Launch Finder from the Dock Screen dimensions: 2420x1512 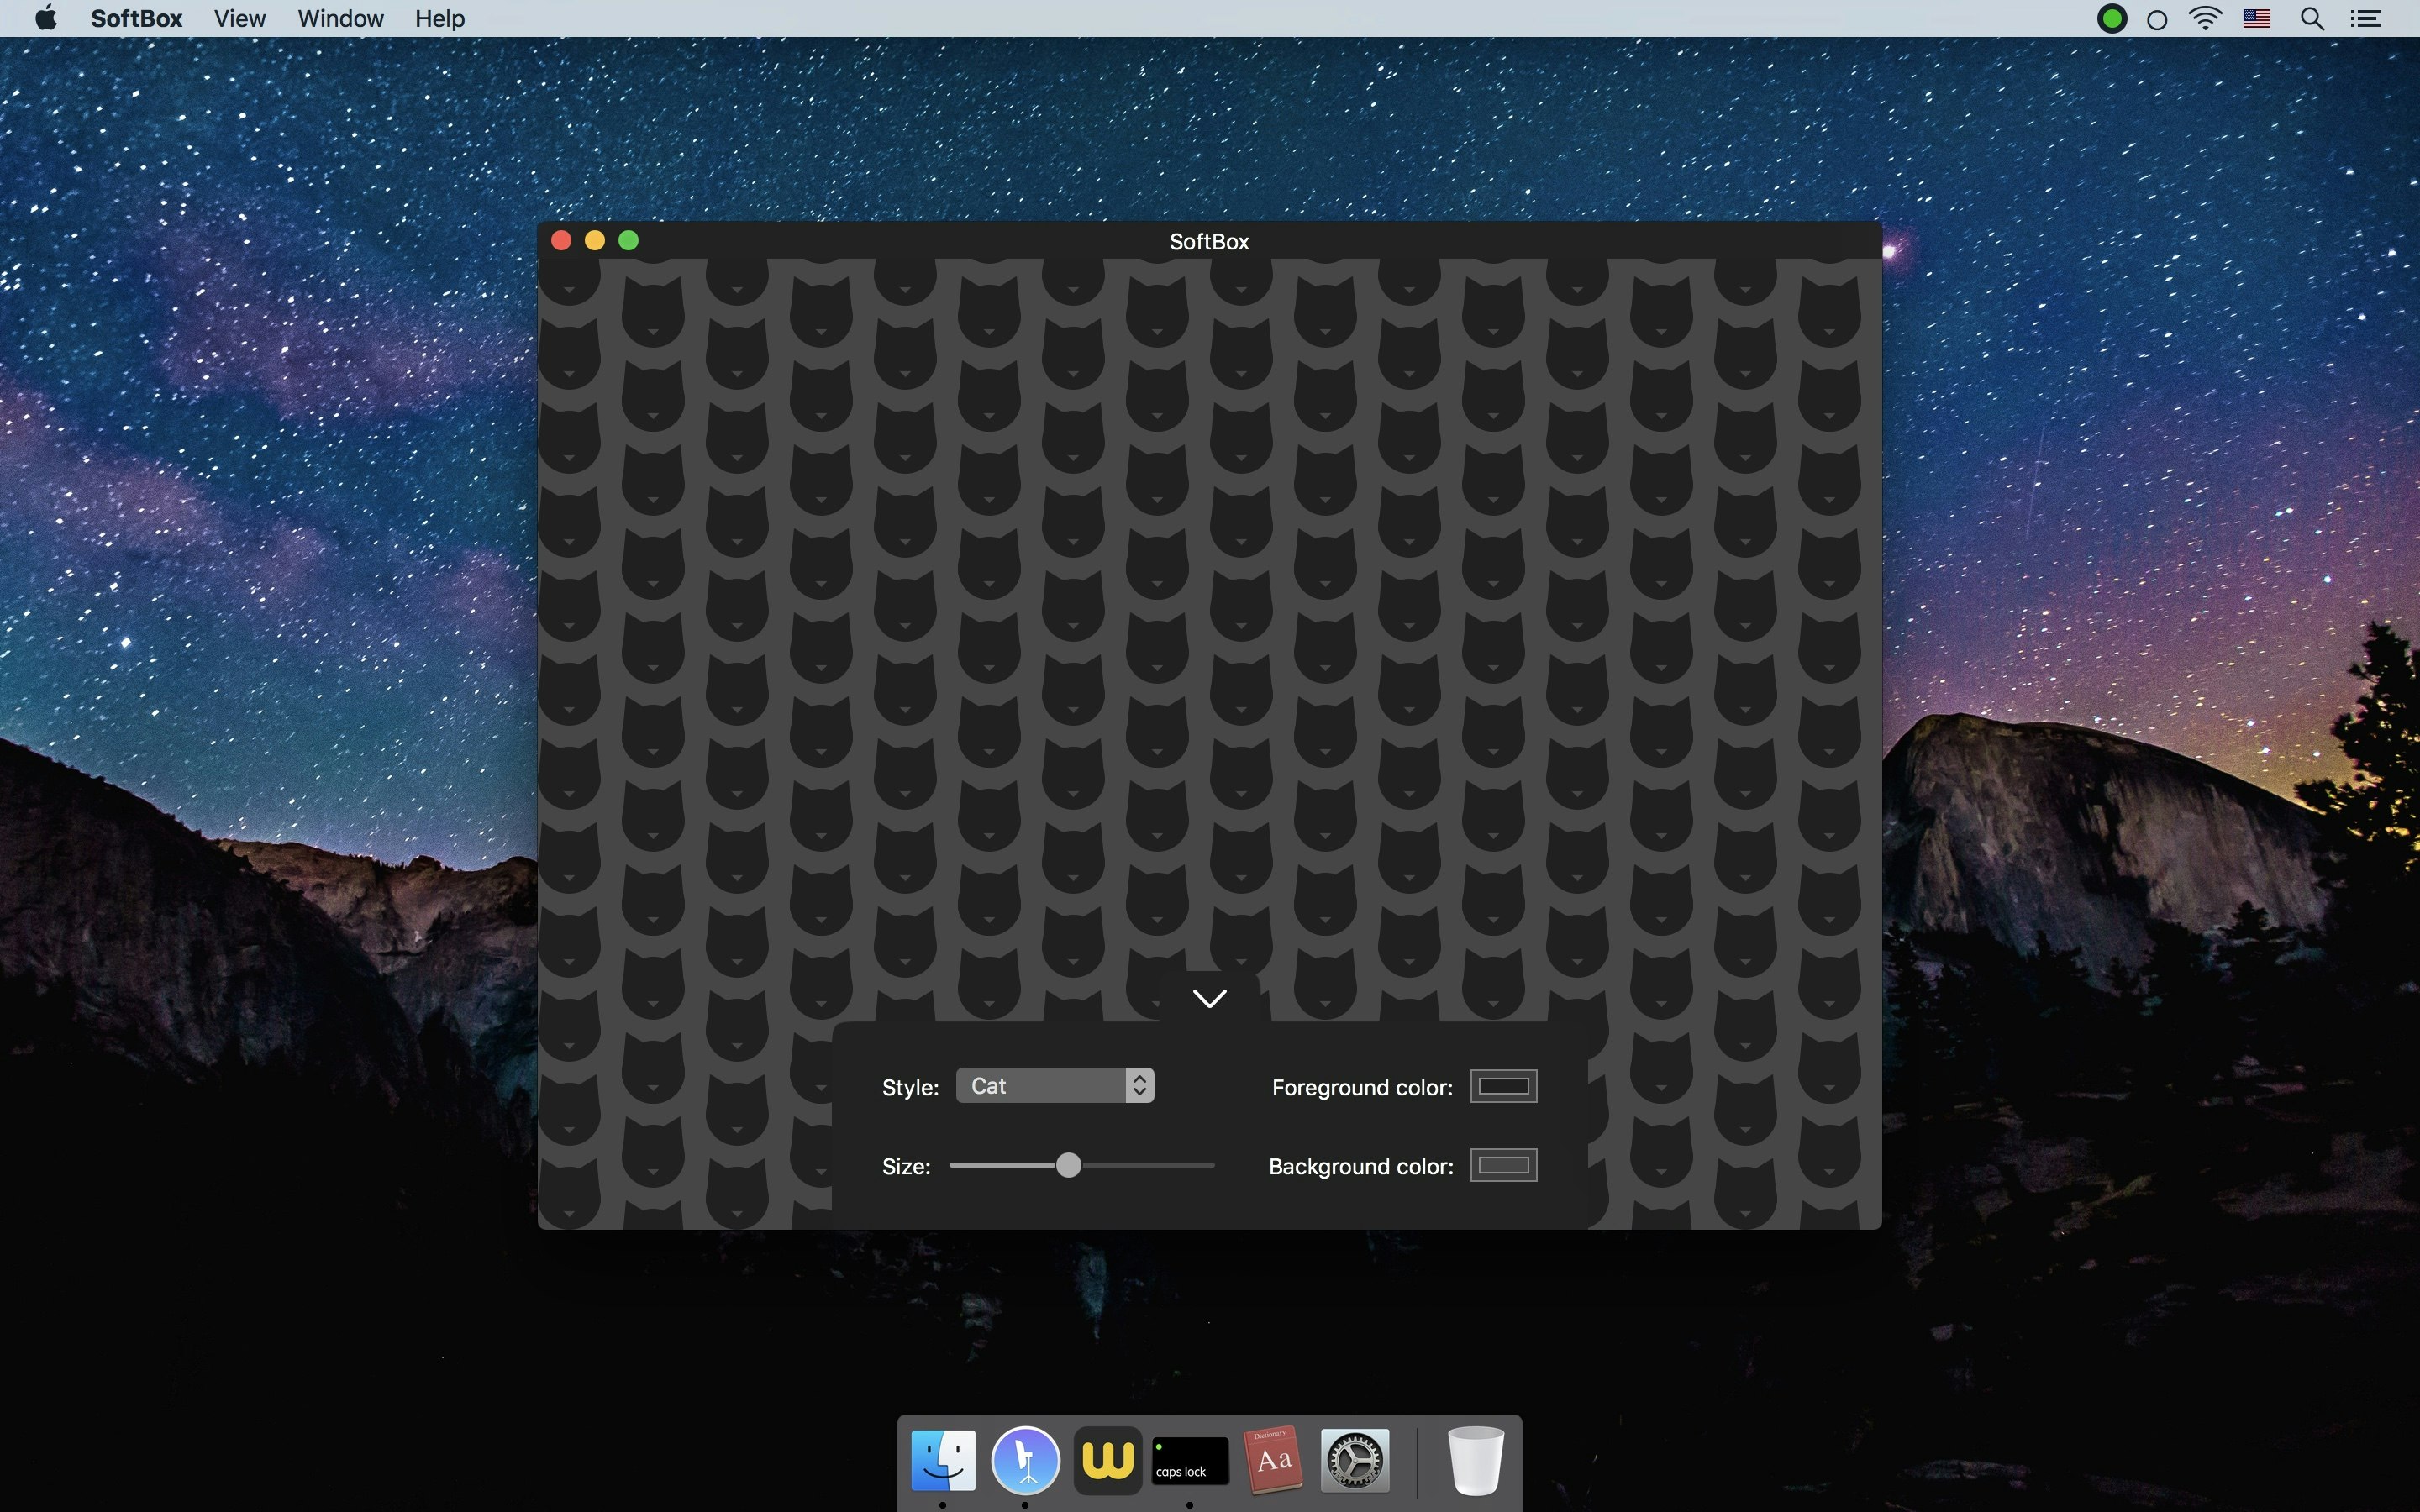[942, 1460]
